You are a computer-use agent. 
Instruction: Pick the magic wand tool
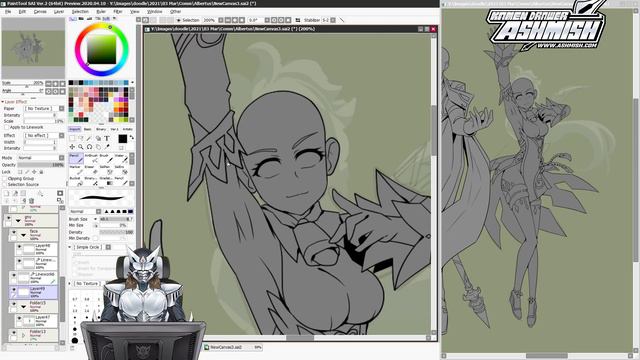pyautogui.click(x=89, y=138)
